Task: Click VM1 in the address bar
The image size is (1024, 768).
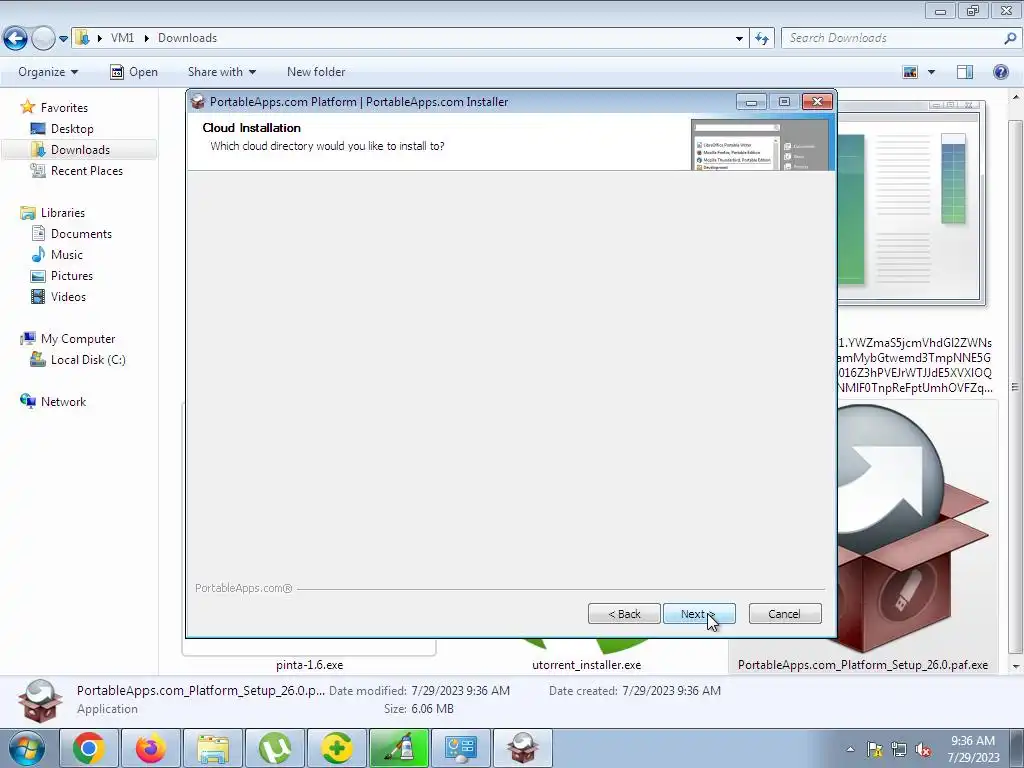Action: tap(122, 38)
